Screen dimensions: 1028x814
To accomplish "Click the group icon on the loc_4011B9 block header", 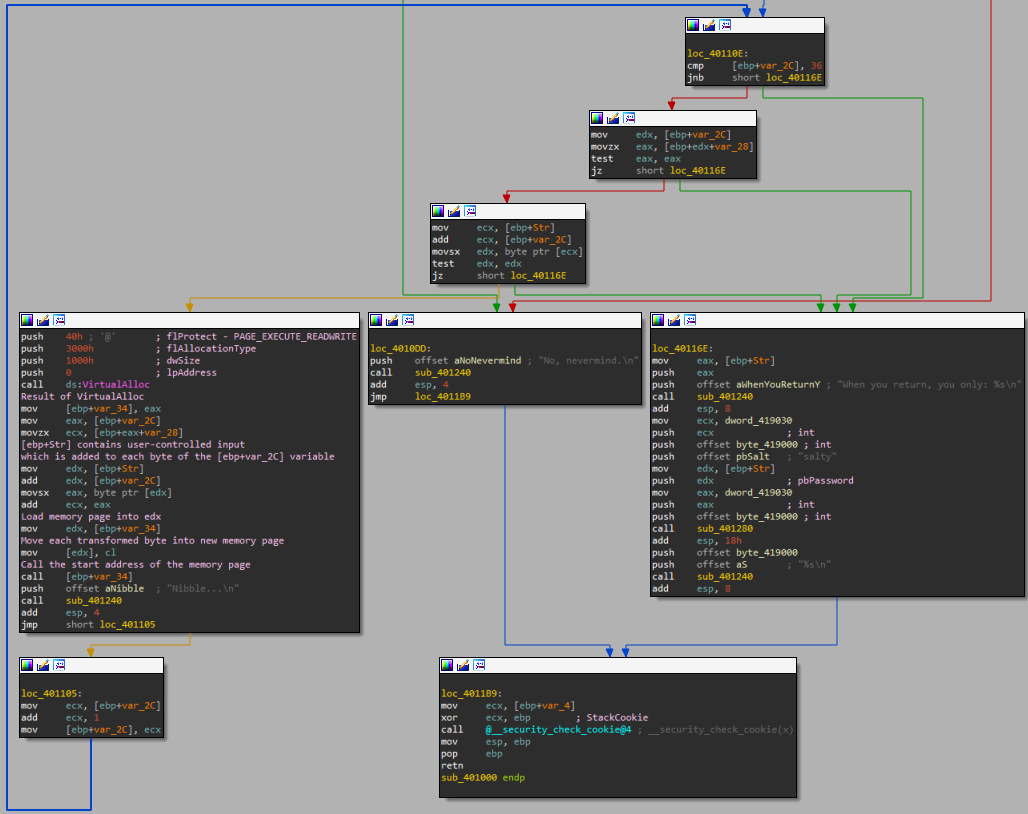I will pyautogui.click(x=479, y=664).
